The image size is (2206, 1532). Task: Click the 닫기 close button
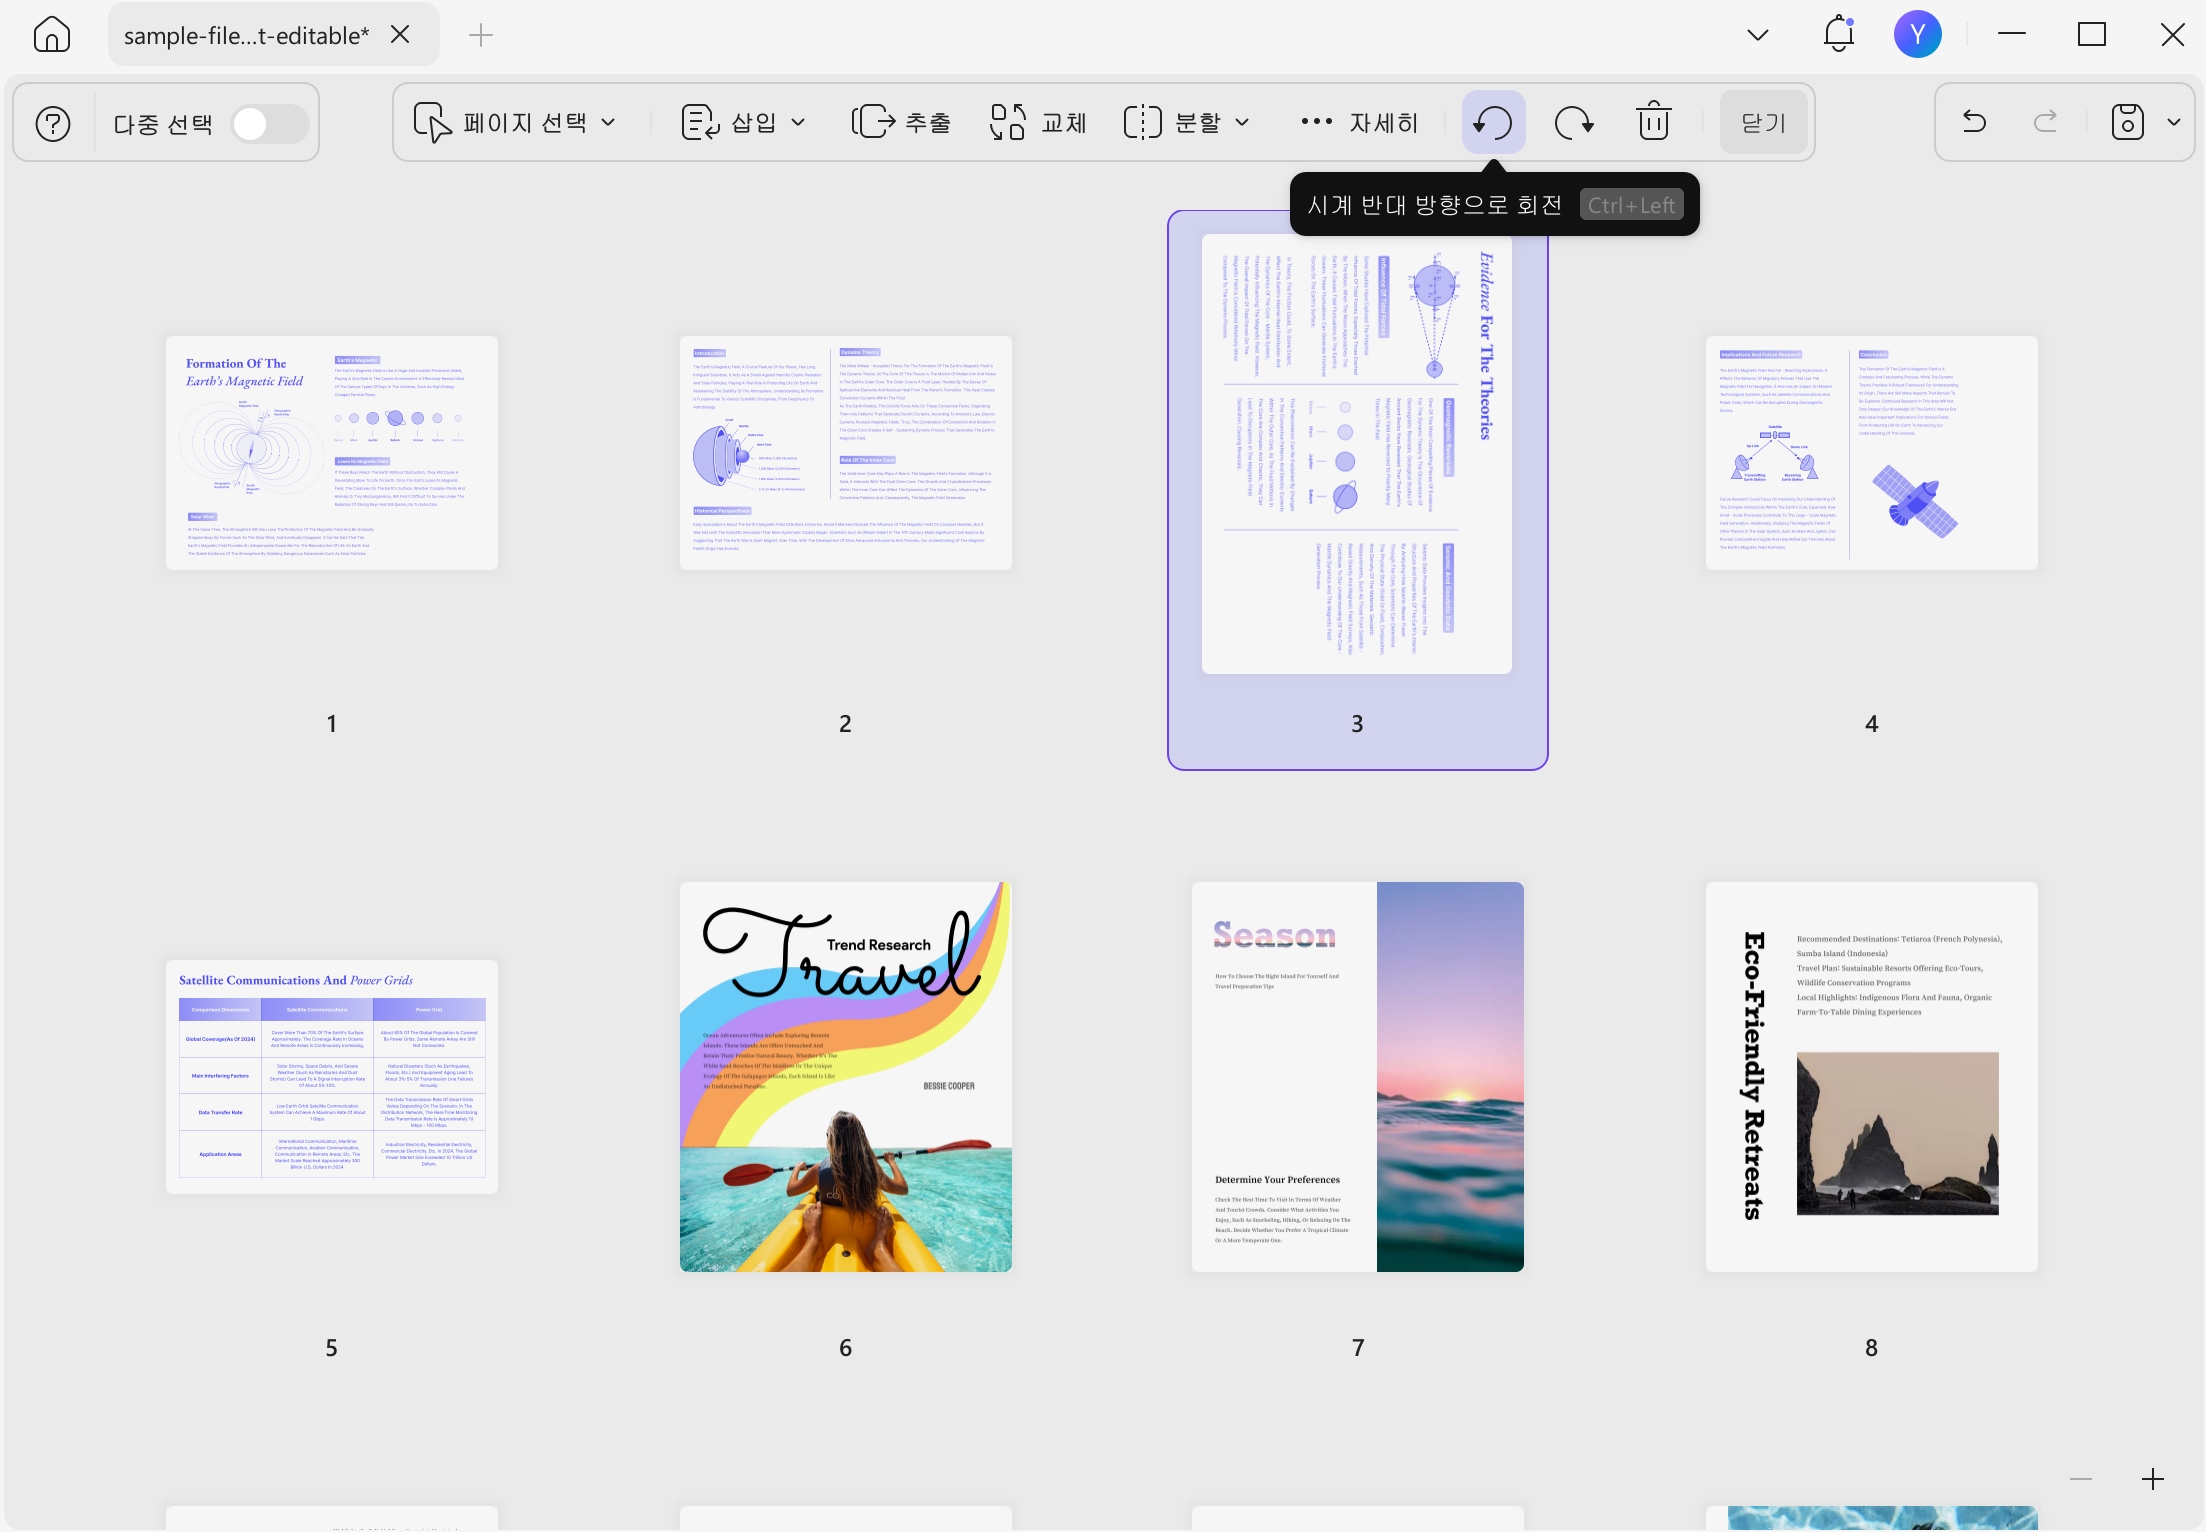click(1764, 122)
